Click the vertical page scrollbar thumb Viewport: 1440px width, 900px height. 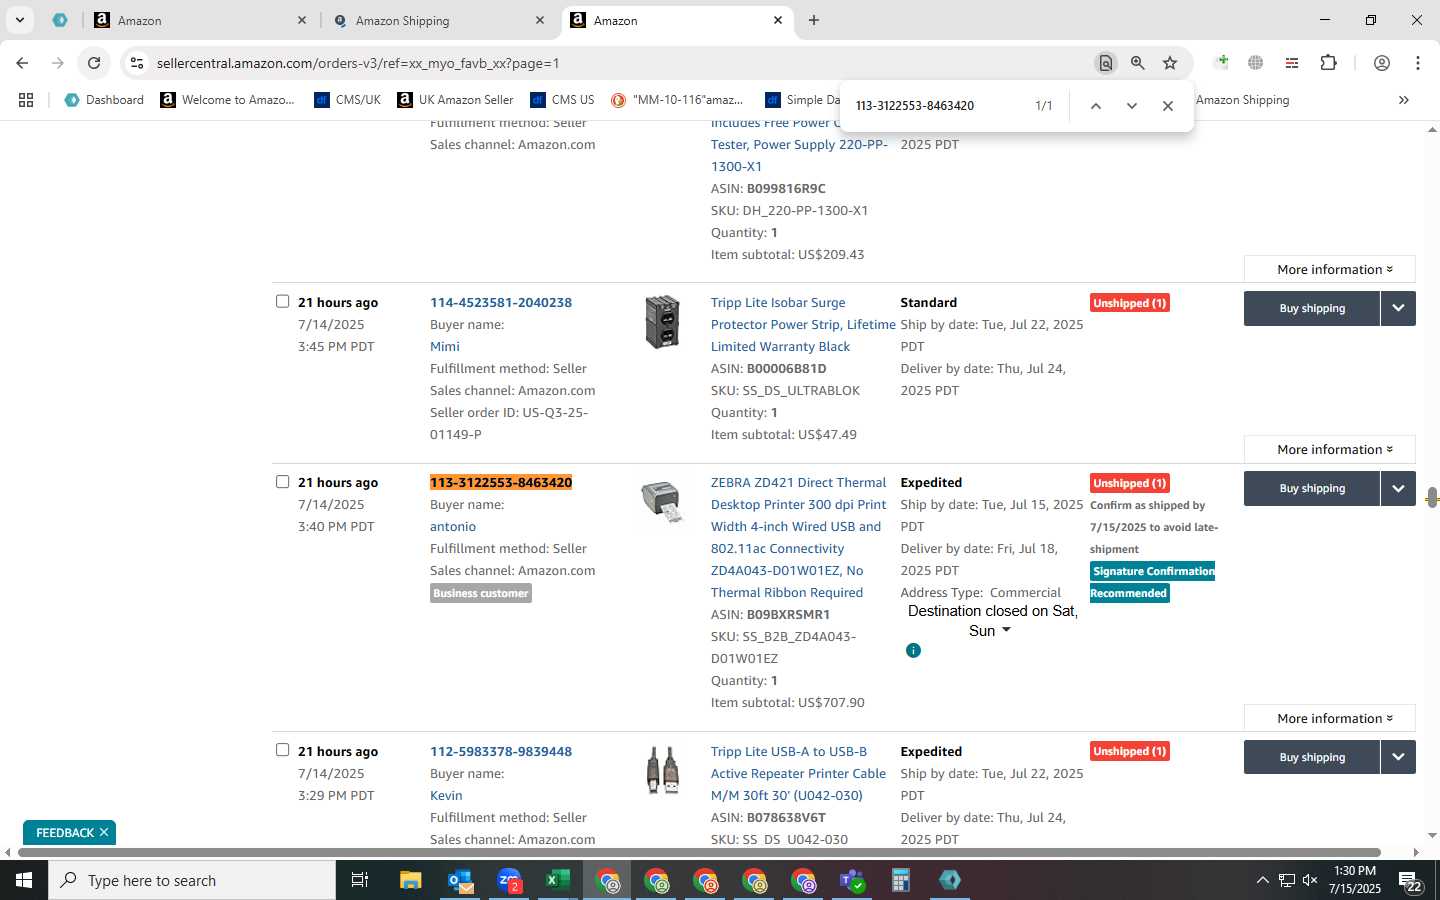click(1432, 497)
